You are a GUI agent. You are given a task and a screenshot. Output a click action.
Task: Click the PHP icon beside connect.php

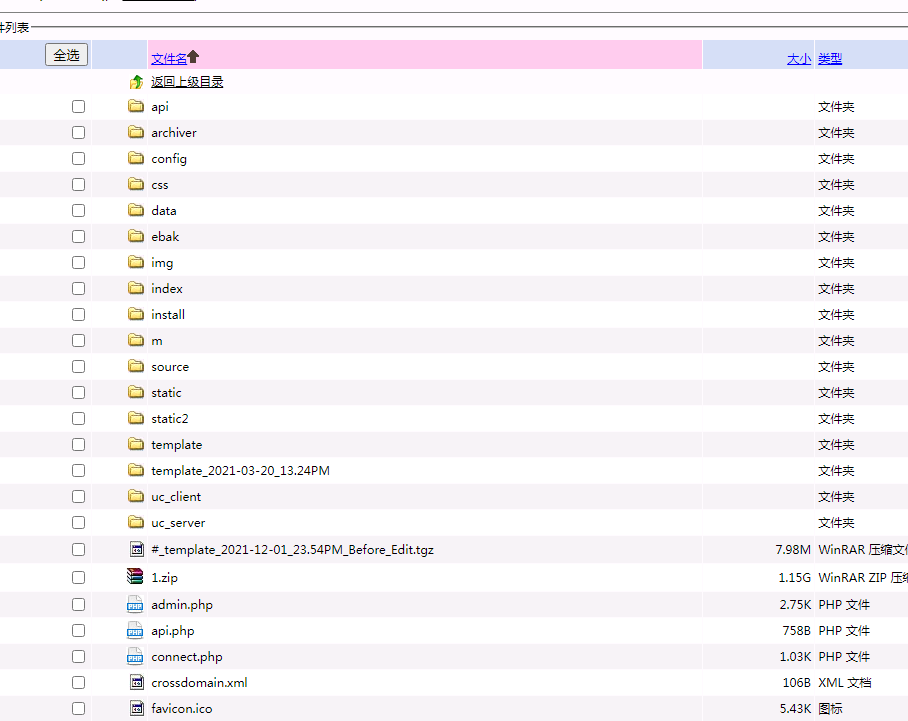[x=136, y=657]
